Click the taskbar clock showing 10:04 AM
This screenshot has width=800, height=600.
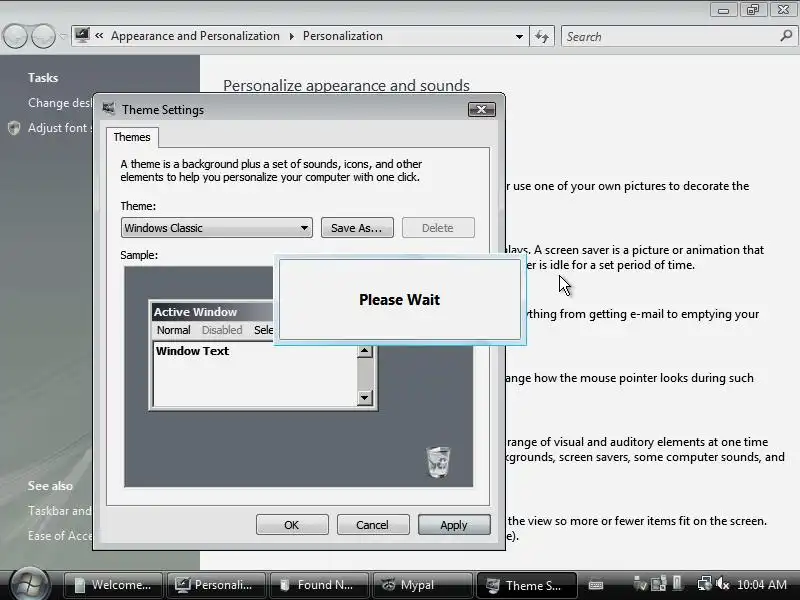point(762,584)
